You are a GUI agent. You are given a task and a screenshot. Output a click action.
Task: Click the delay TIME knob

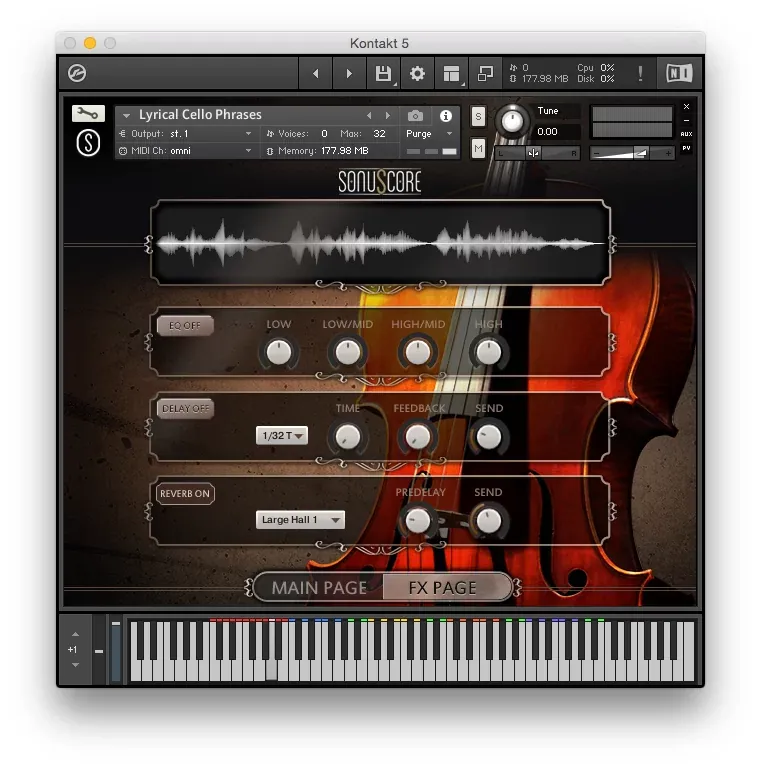click(348, 437)
